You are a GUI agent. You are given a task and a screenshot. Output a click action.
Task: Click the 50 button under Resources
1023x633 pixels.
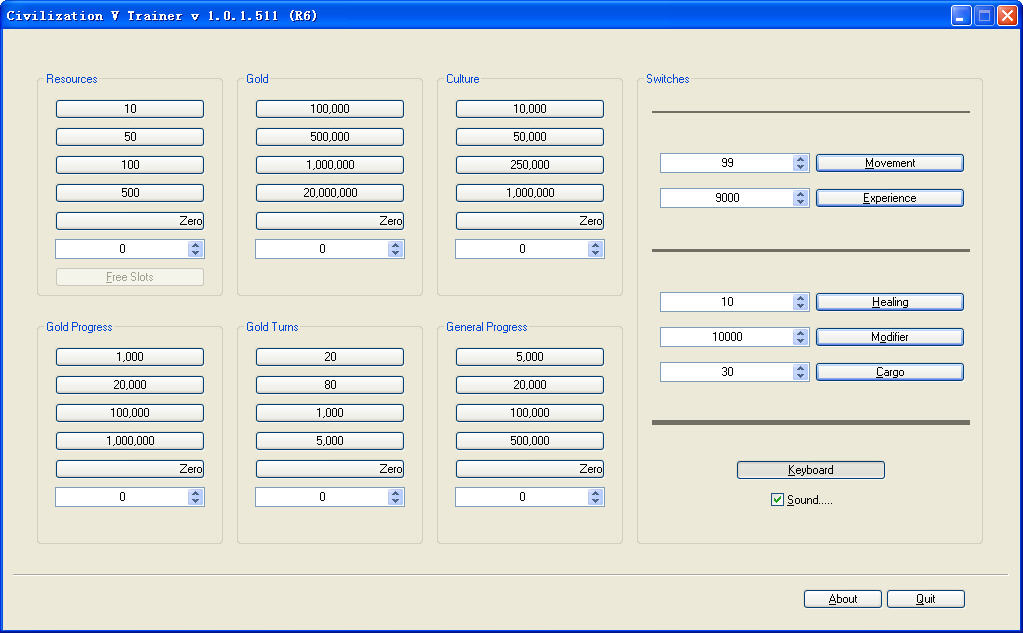(130, 137)
